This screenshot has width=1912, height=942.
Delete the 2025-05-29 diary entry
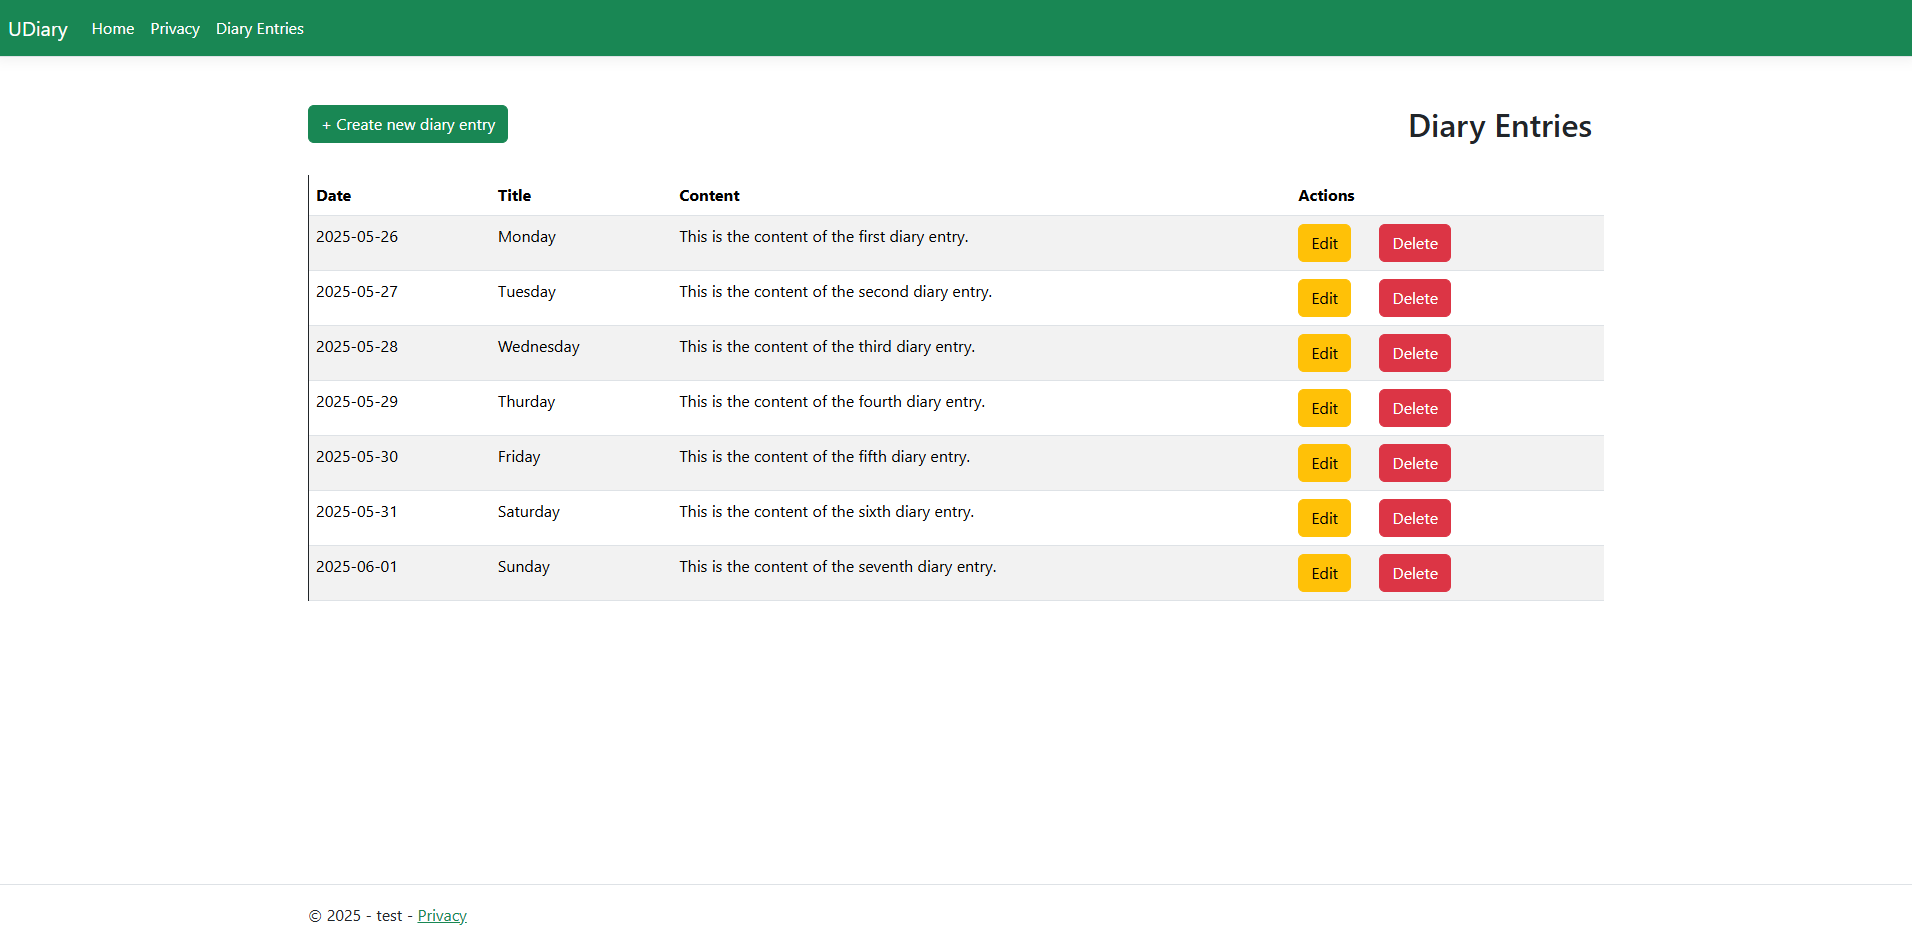[1414, 408]
